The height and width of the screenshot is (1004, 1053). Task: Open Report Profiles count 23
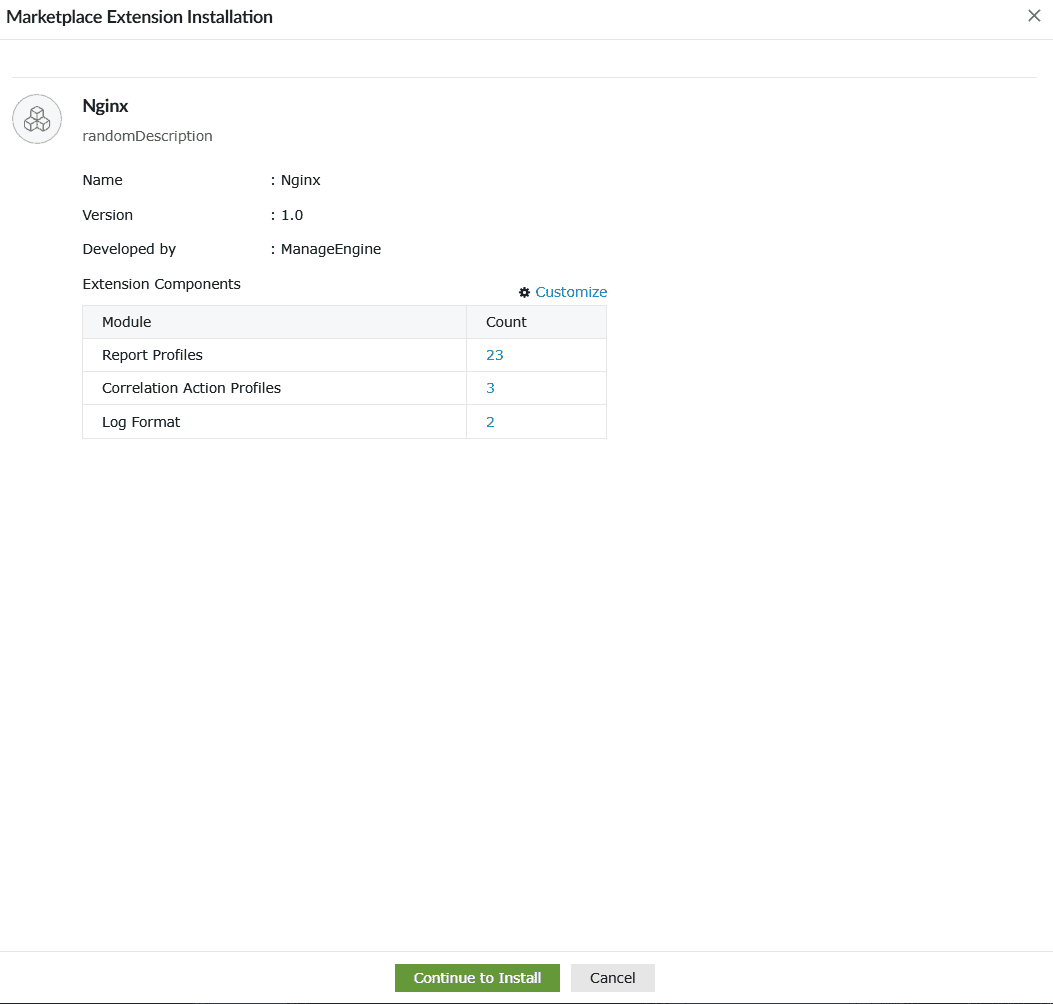(494, 355)
